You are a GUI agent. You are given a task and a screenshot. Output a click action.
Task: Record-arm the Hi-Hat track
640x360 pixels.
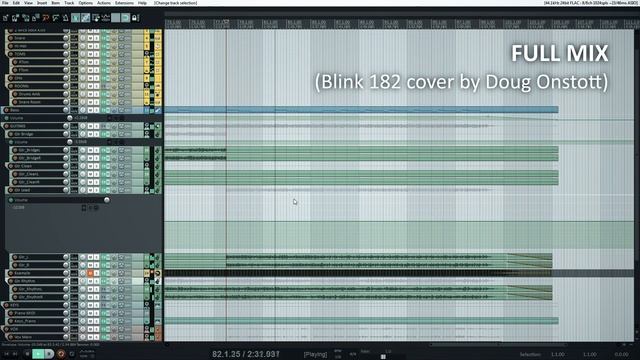11,46
